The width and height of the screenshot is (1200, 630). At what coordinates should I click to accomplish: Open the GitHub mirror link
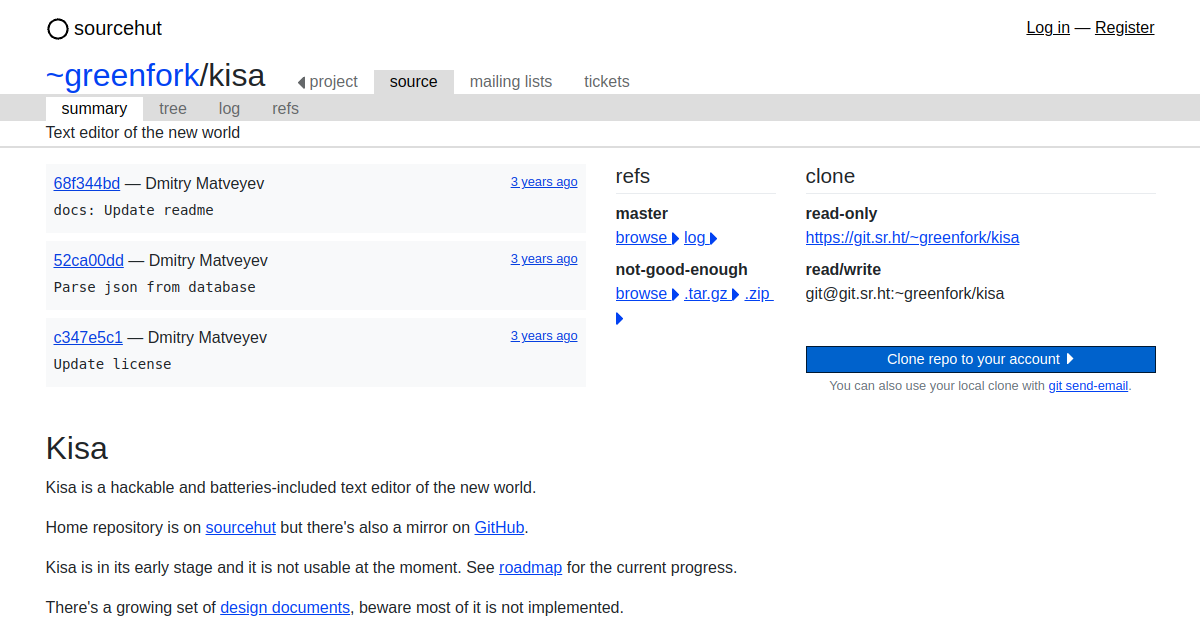click(x=500, y=527)
